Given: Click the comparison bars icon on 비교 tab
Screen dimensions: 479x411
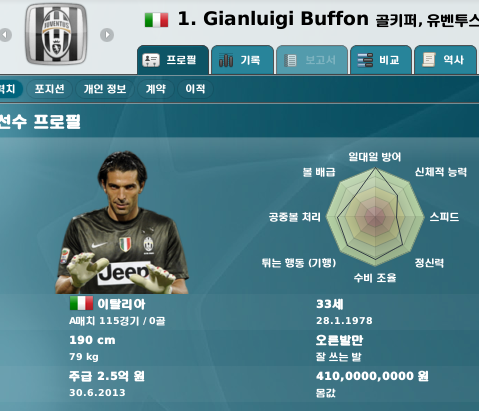Looking at the screenshot, I should point(365,60).
